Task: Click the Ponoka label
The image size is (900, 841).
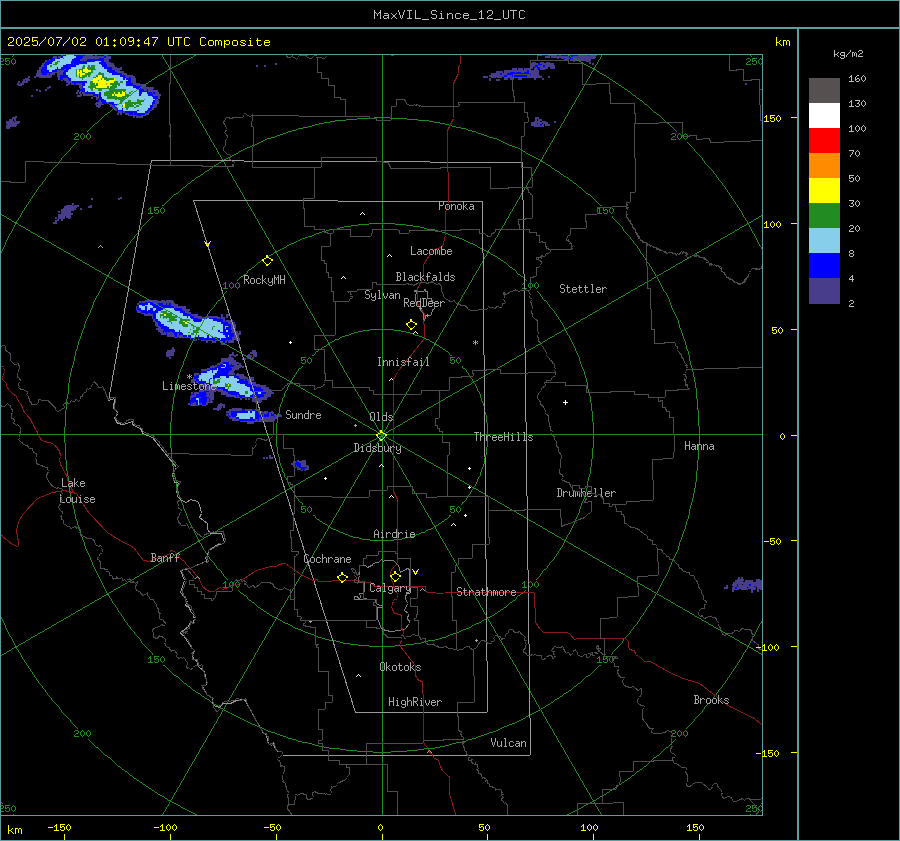Action: pyautogui.click(x=456, y=206)
